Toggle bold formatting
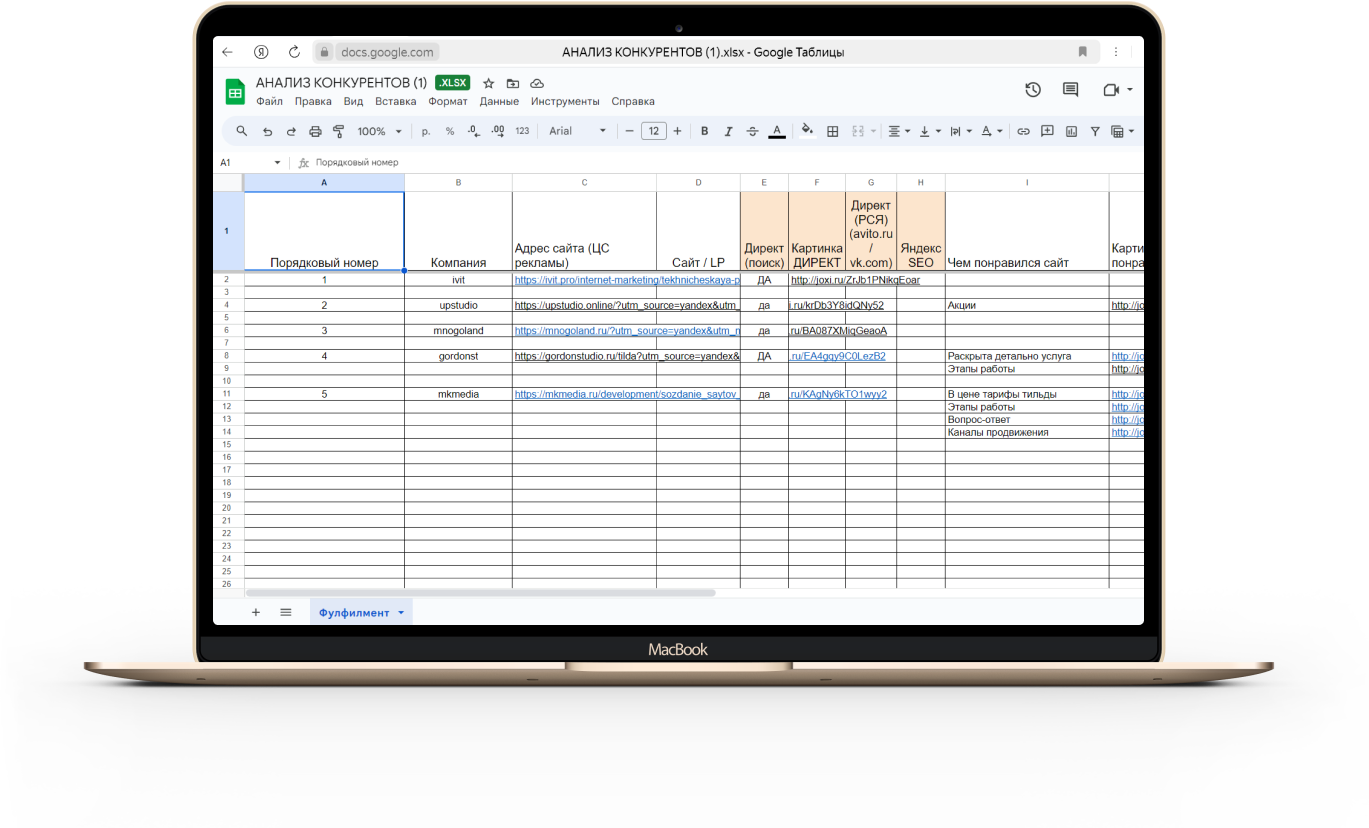Screen dimensions: 1369x828 click(704, 131)
